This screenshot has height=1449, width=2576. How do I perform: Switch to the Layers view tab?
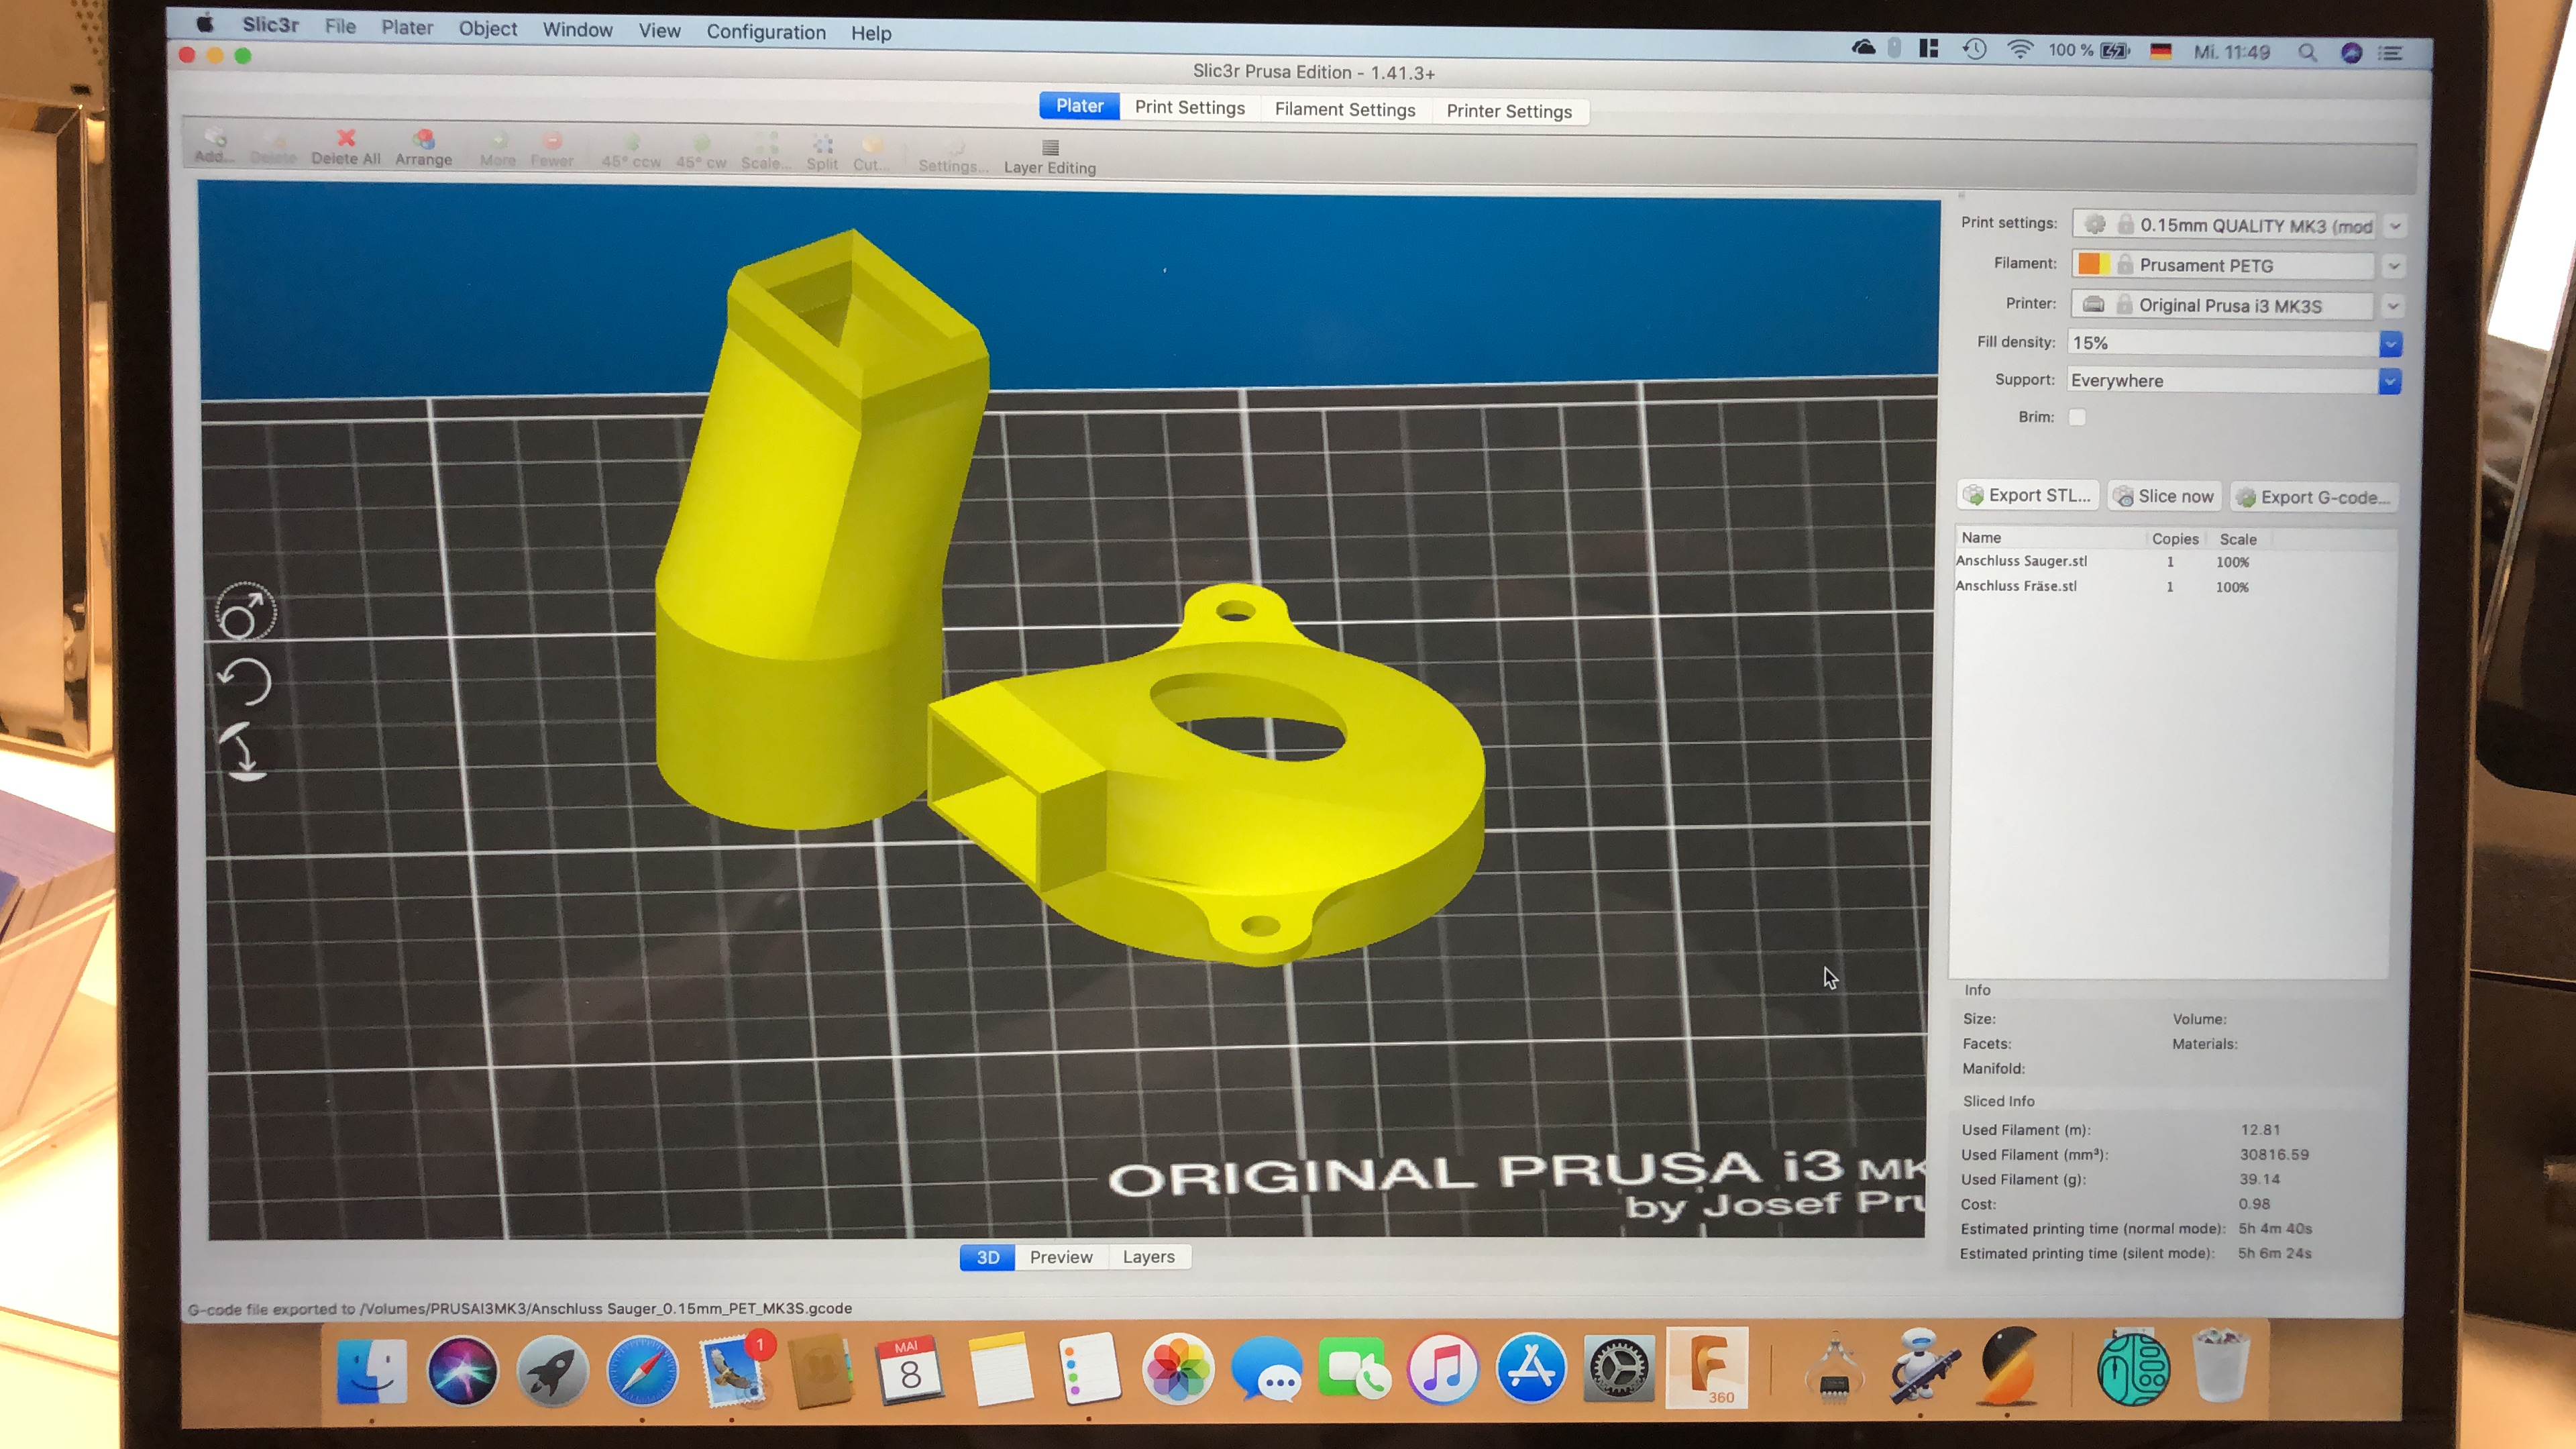pos(1148,1257)
